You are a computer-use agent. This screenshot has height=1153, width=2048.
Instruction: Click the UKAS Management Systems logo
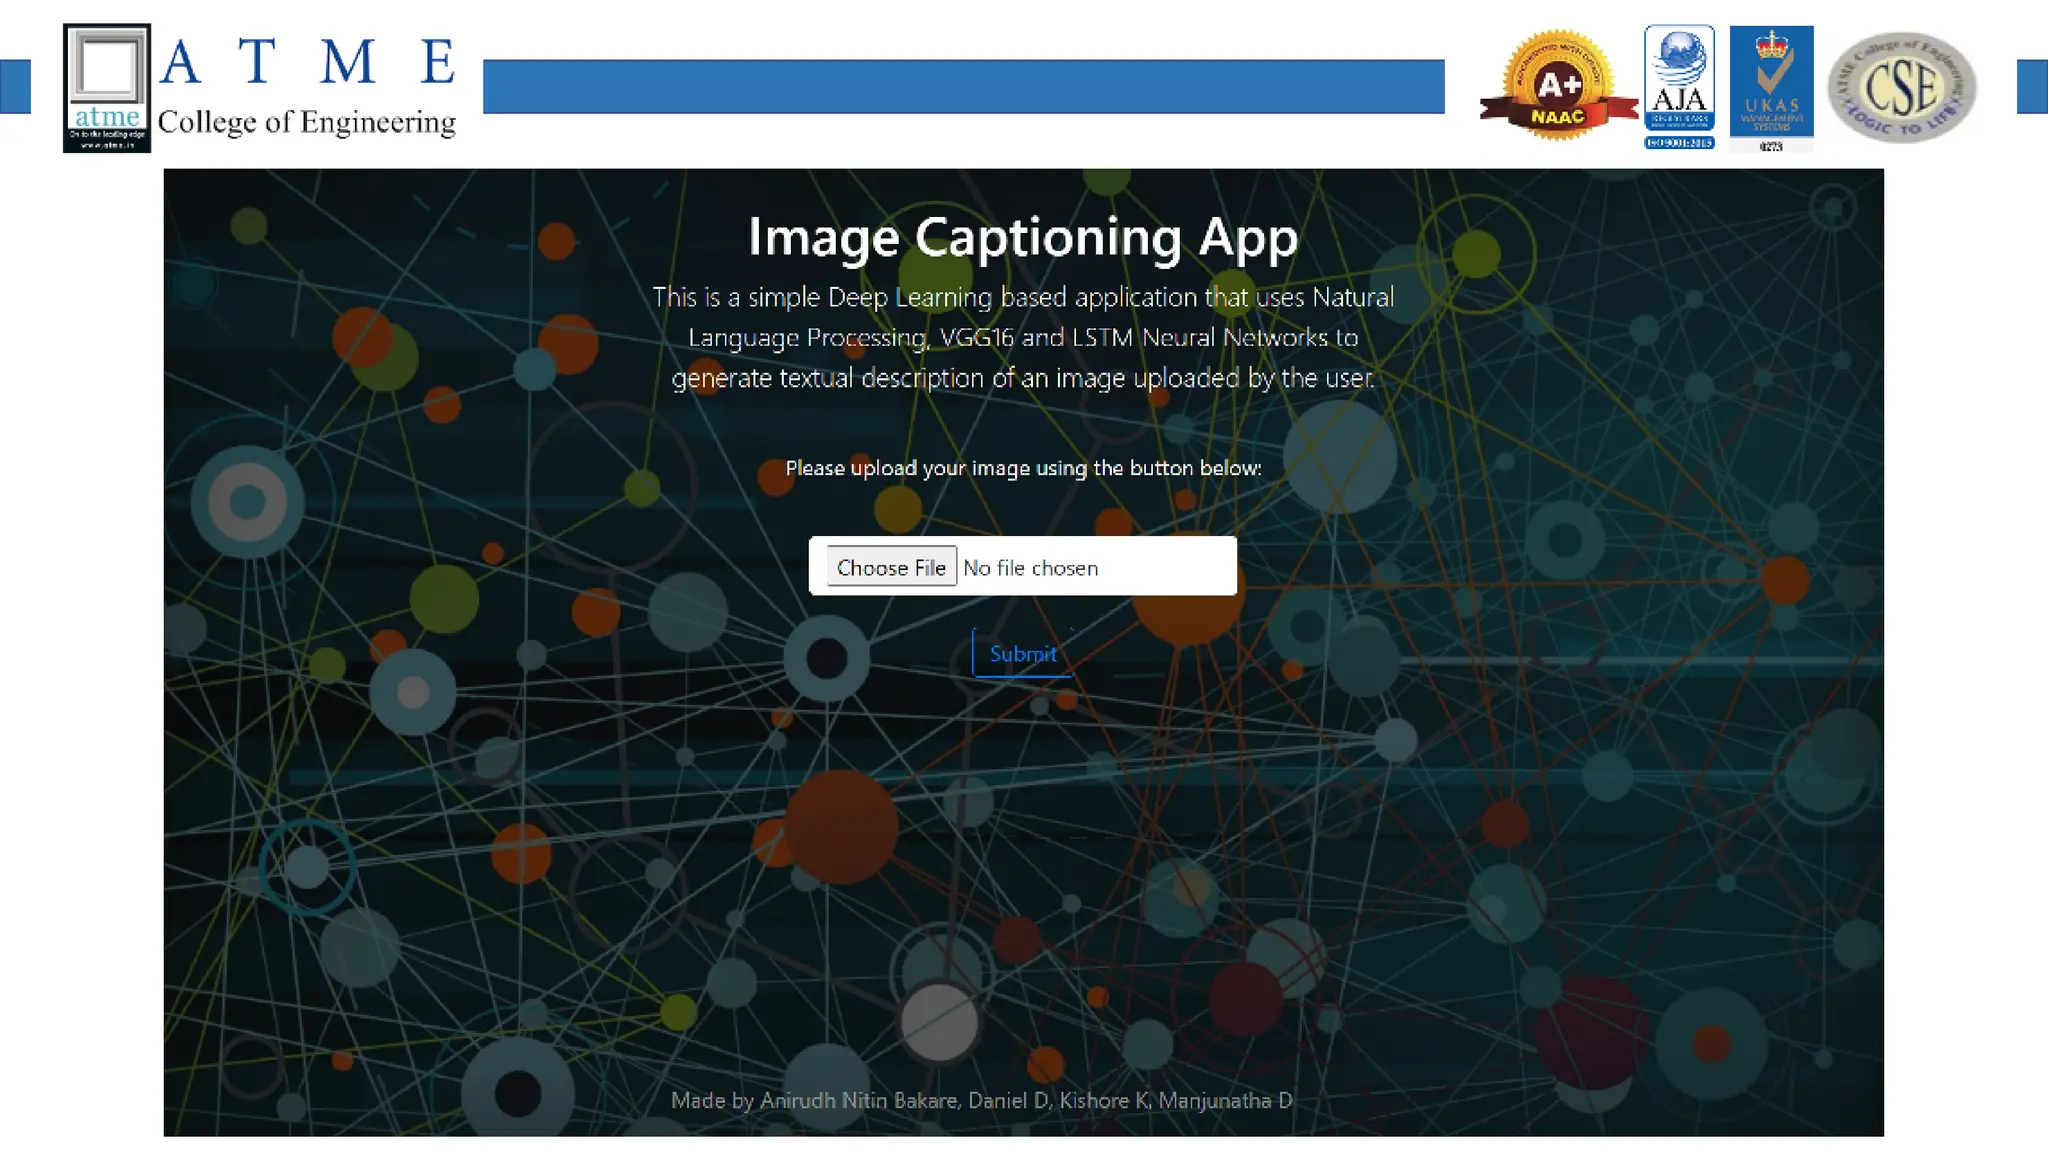point(1771,80)
